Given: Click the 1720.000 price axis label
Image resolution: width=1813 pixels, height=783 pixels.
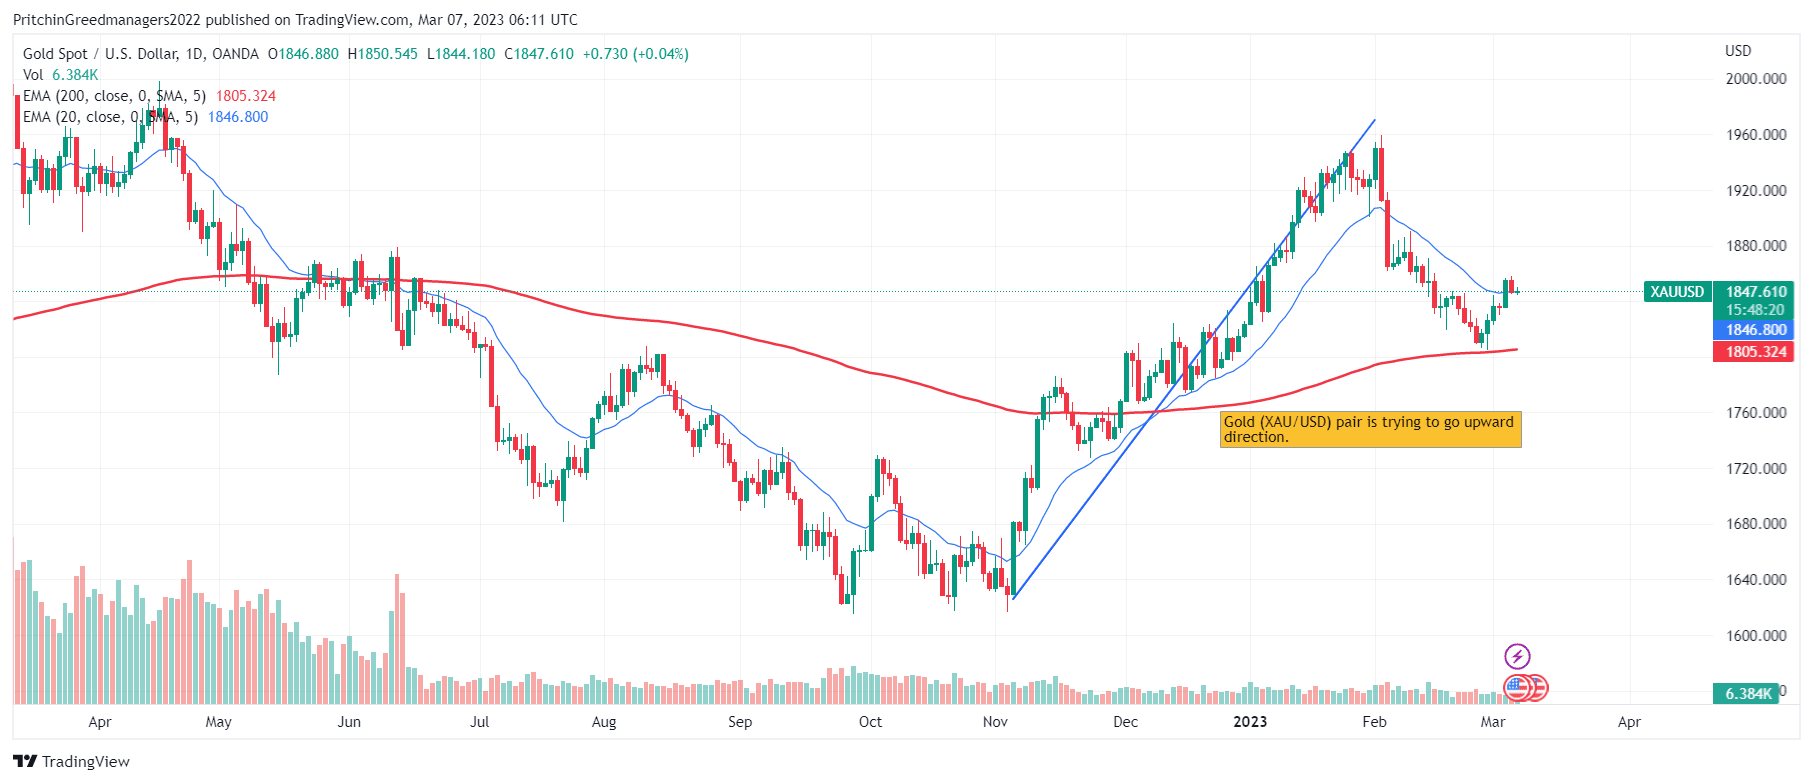Looking at the screenshot, I should (1756, 468).
